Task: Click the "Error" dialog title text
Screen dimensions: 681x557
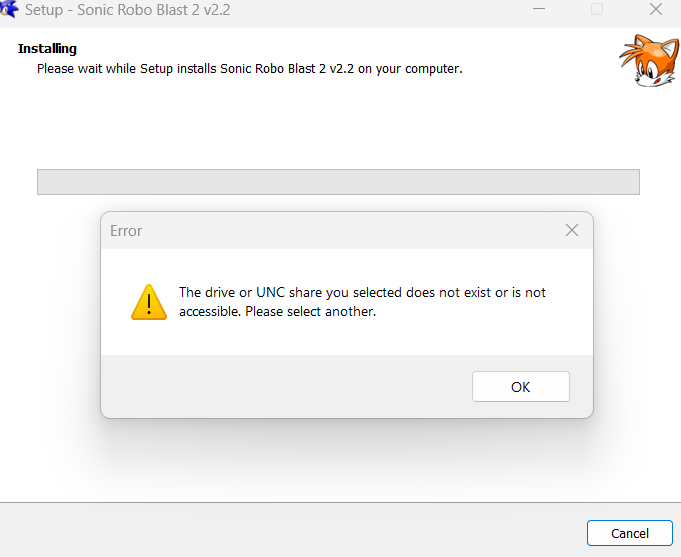Action: click(x=126, y=231)
